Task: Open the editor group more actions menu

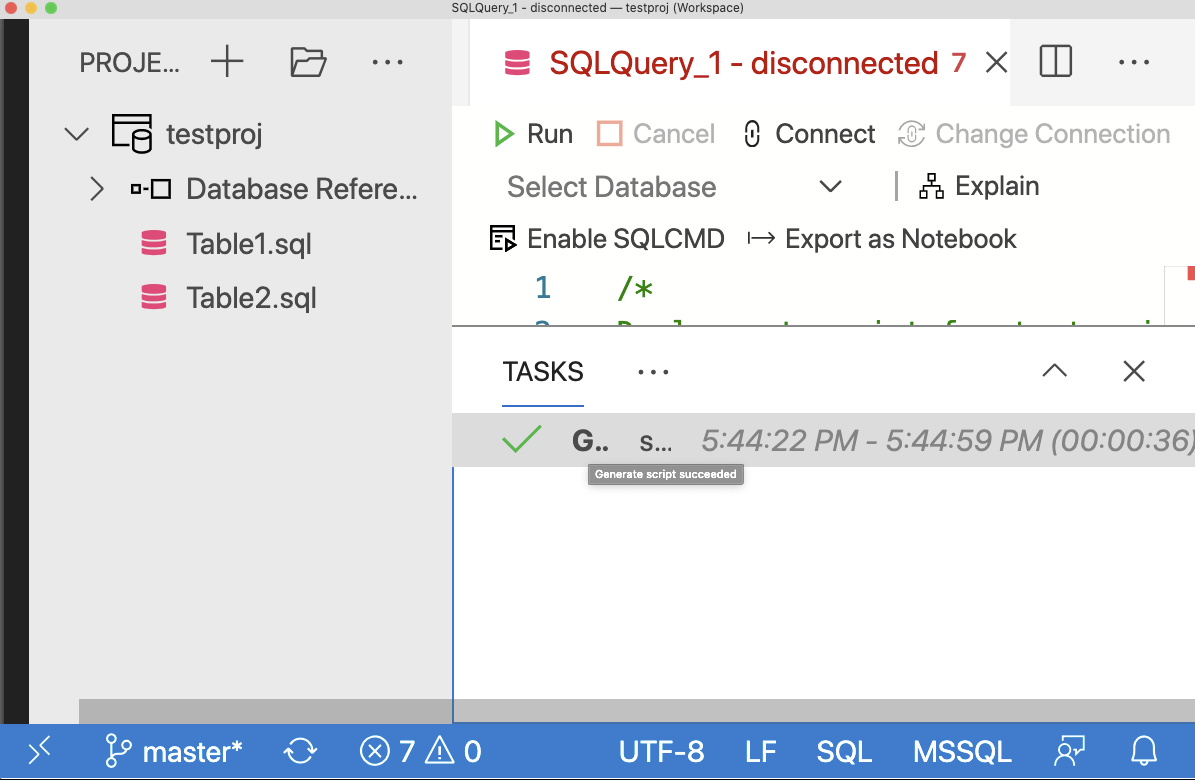Action: (x=1133, y=61)
